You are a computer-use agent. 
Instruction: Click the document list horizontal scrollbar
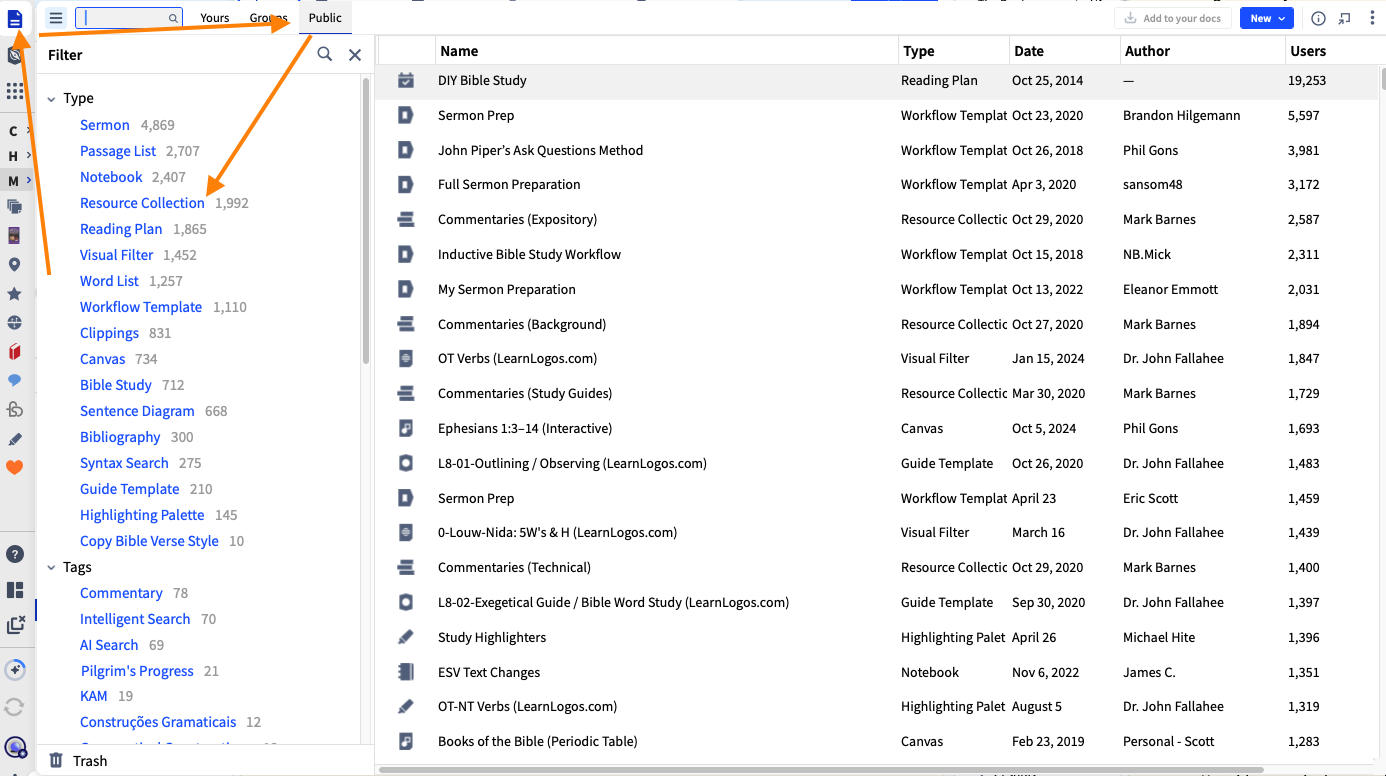tap(820, 770)
